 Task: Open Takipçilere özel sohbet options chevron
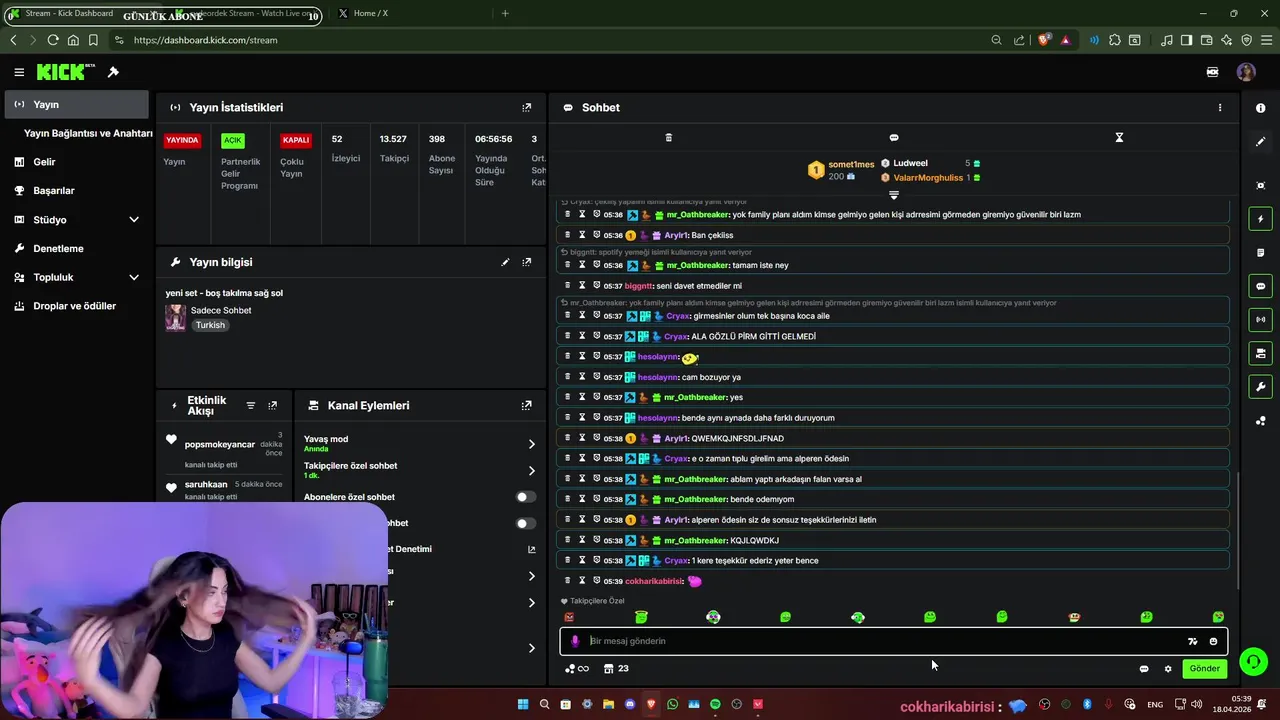point(531,470)
